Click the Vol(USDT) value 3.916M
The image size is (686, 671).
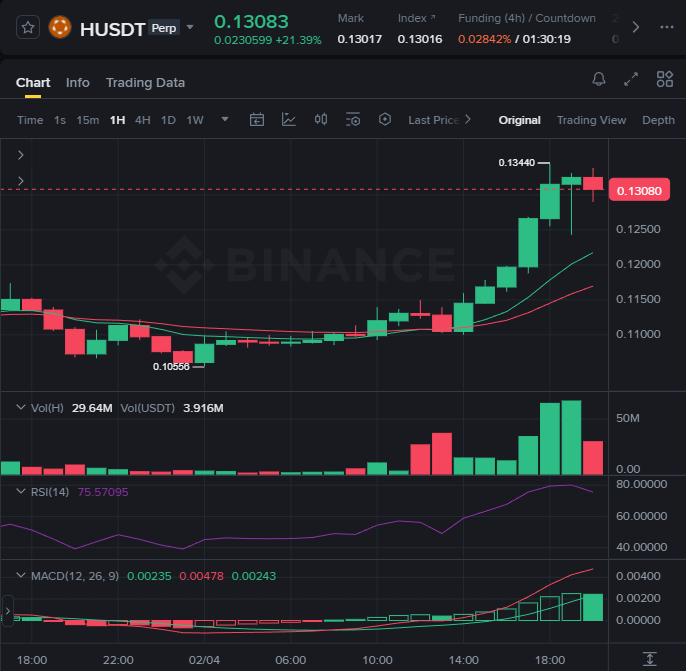203,408
